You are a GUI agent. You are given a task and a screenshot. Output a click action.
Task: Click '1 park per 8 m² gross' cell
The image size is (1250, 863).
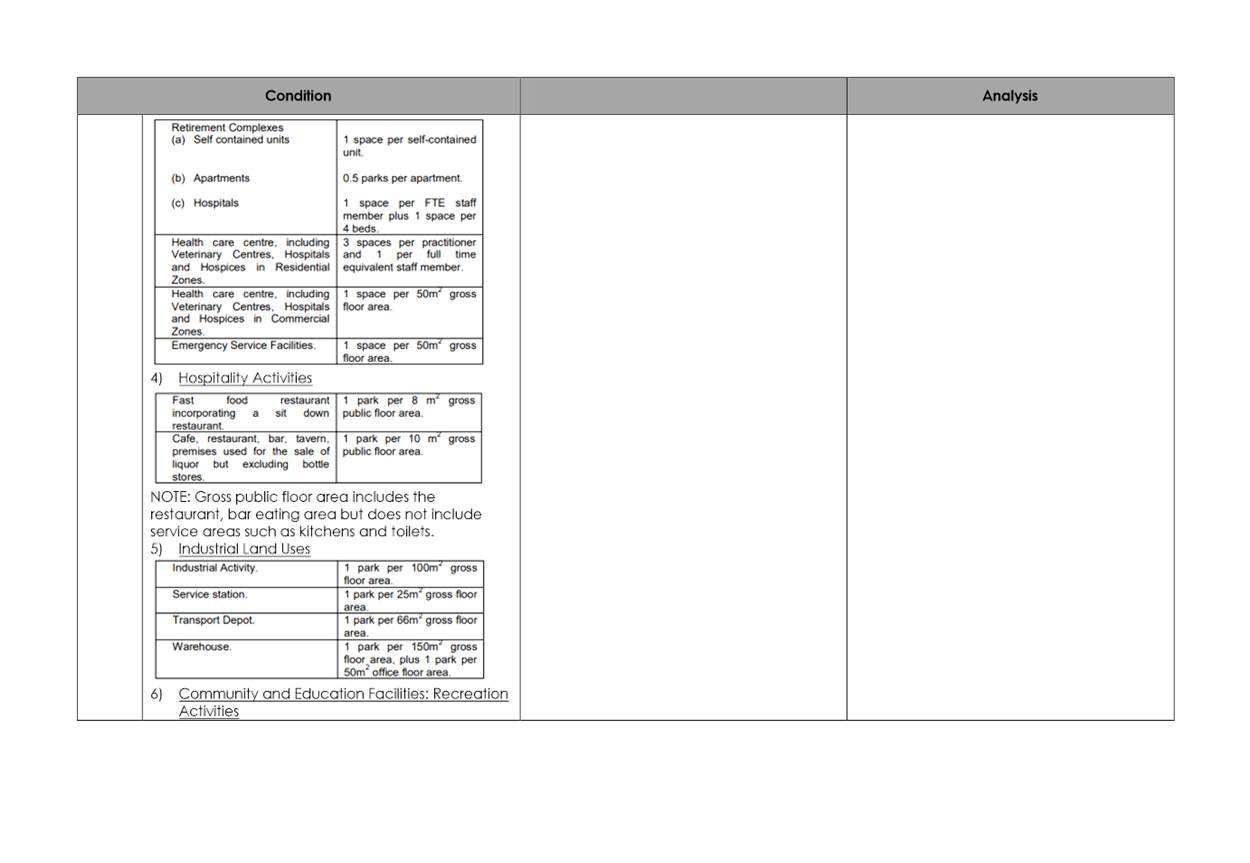click(x=409, y=412)
